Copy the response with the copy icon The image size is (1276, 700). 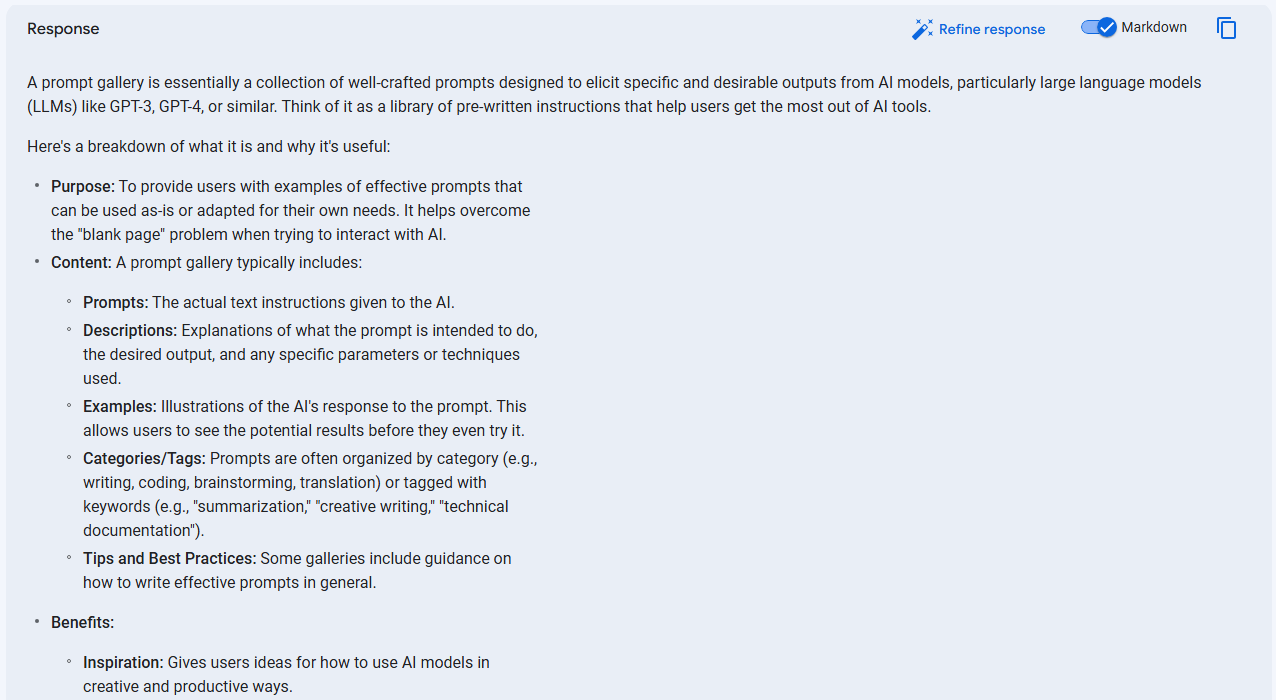[1227, 28]
